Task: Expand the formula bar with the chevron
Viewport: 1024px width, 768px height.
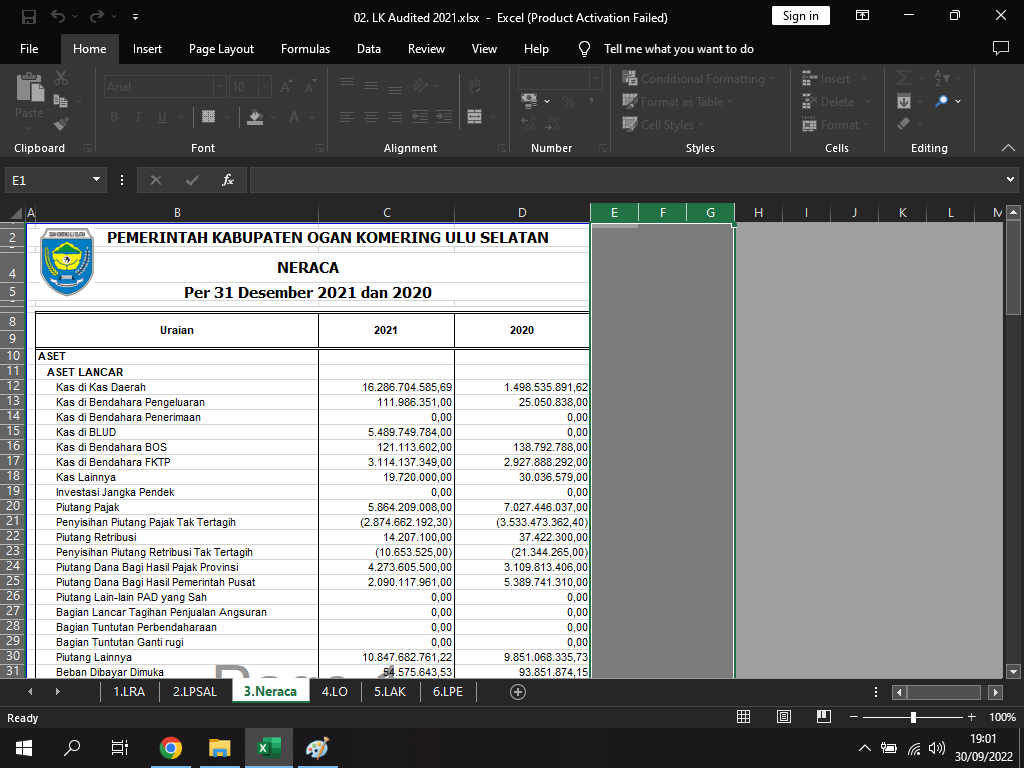Action: (x=1010, y=180)
